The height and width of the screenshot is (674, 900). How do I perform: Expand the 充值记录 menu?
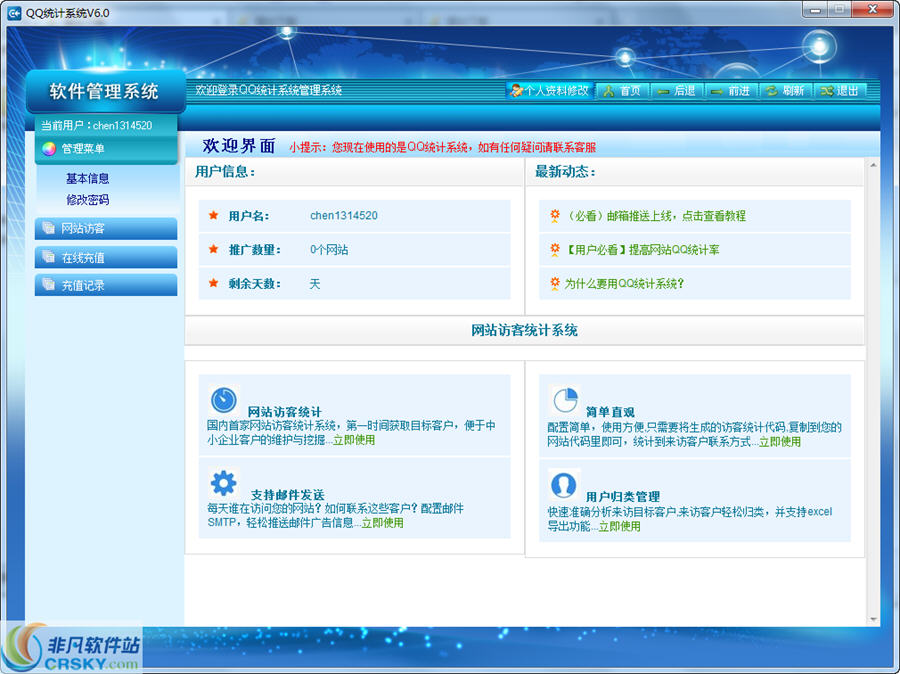(x=106, y=285)
